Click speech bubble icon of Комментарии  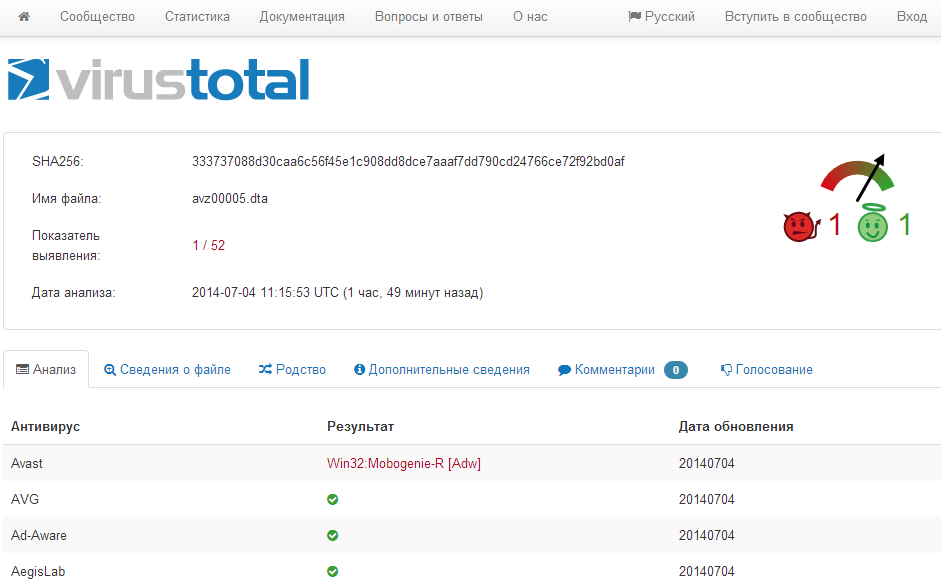(564, 370)
